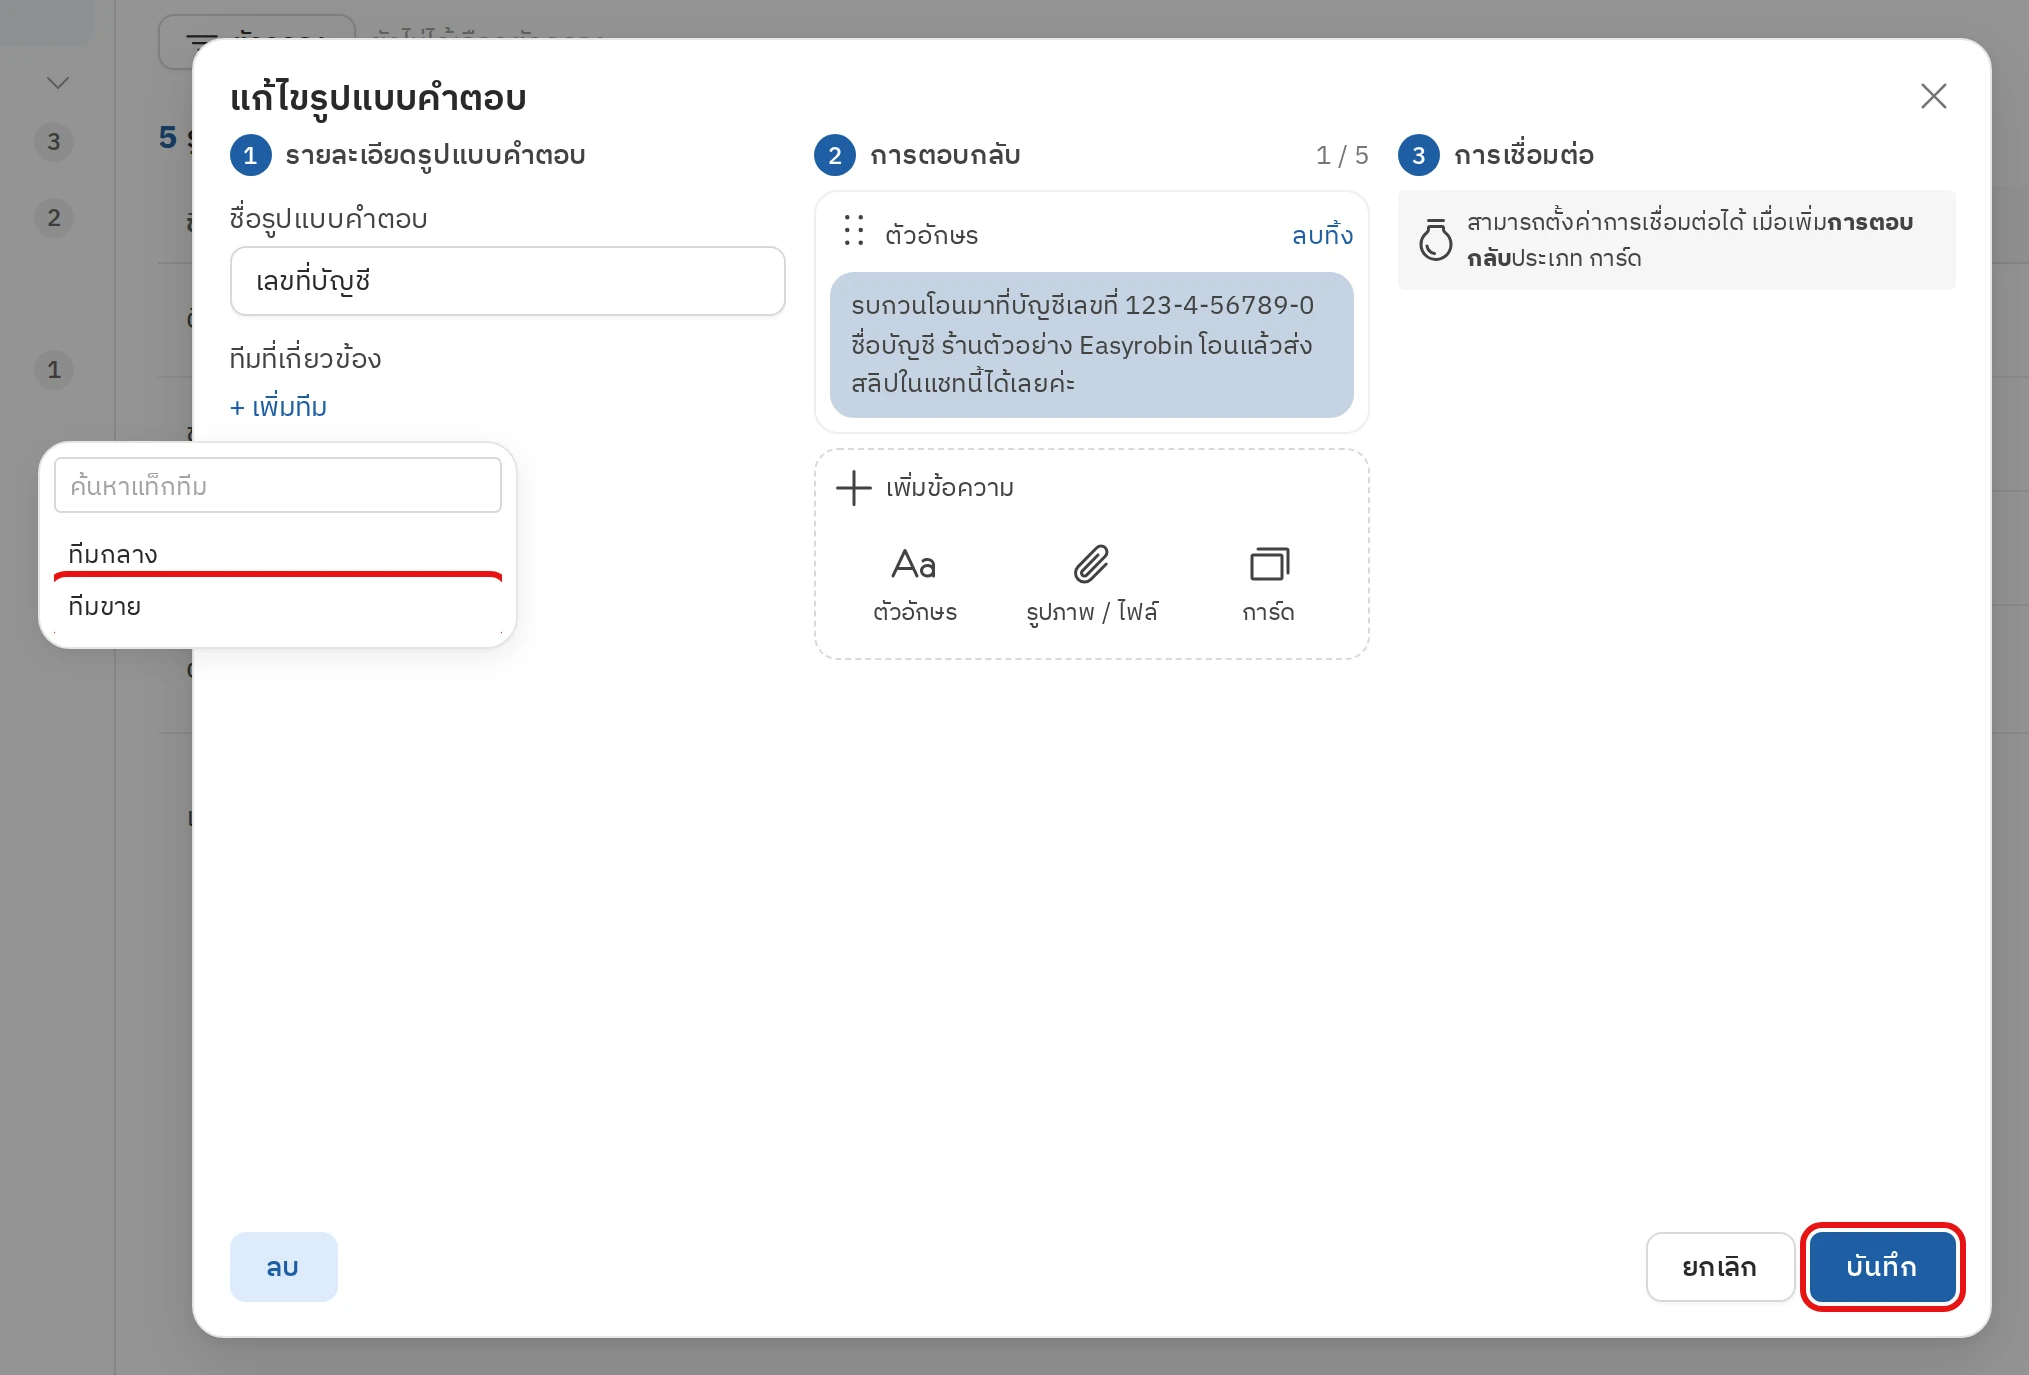Click the ค้นหาแท็กทีม search field
The width and height of the screenshot is (2029, 1375).
click(x=277, y=486)
